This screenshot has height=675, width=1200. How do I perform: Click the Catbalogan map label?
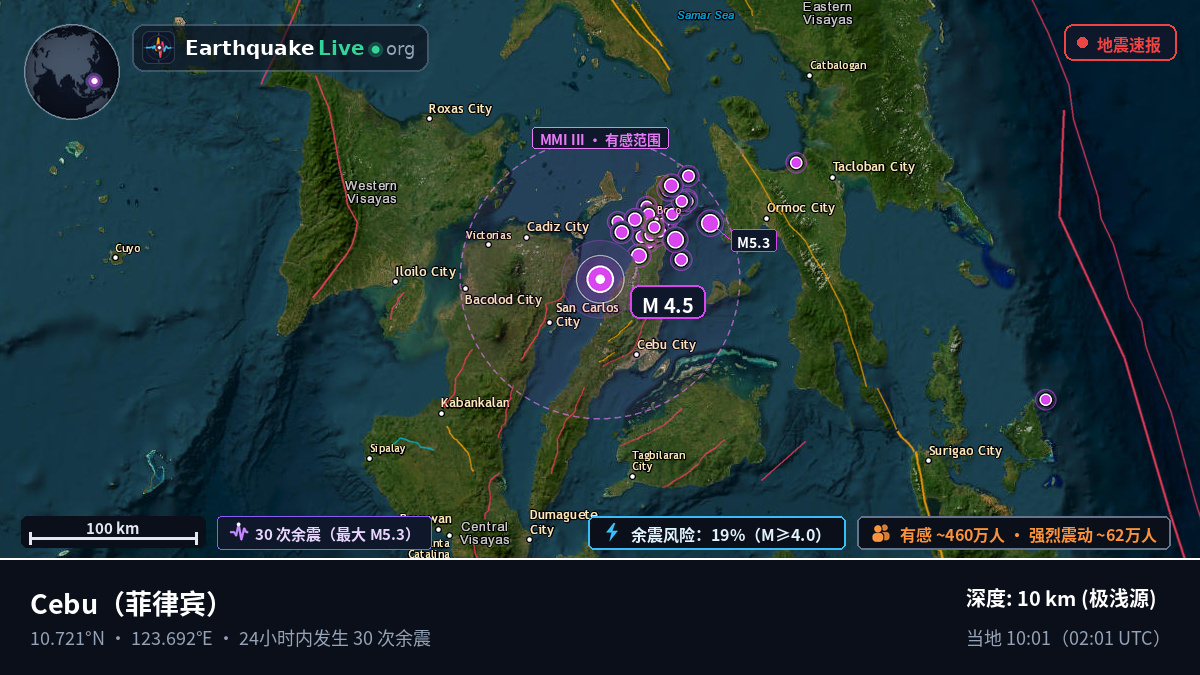(x=838, y=65)
